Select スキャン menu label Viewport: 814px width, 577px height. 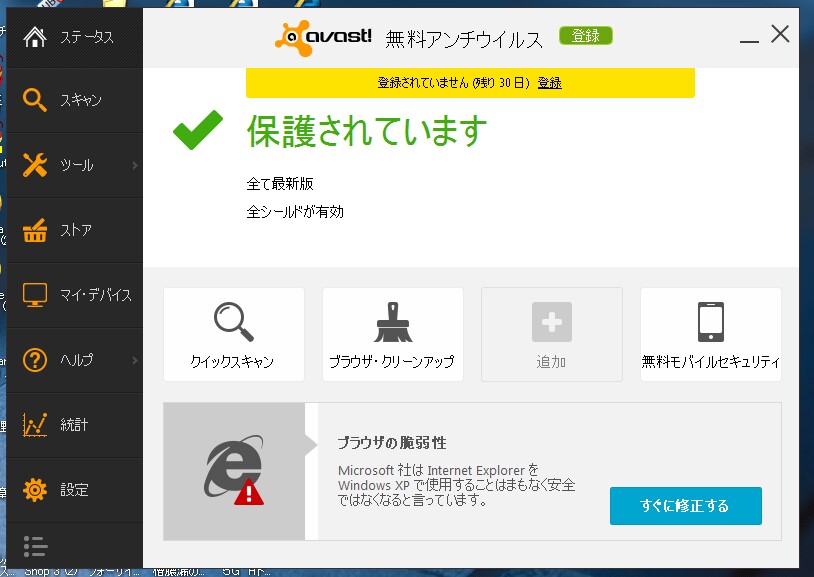[81, 100]
